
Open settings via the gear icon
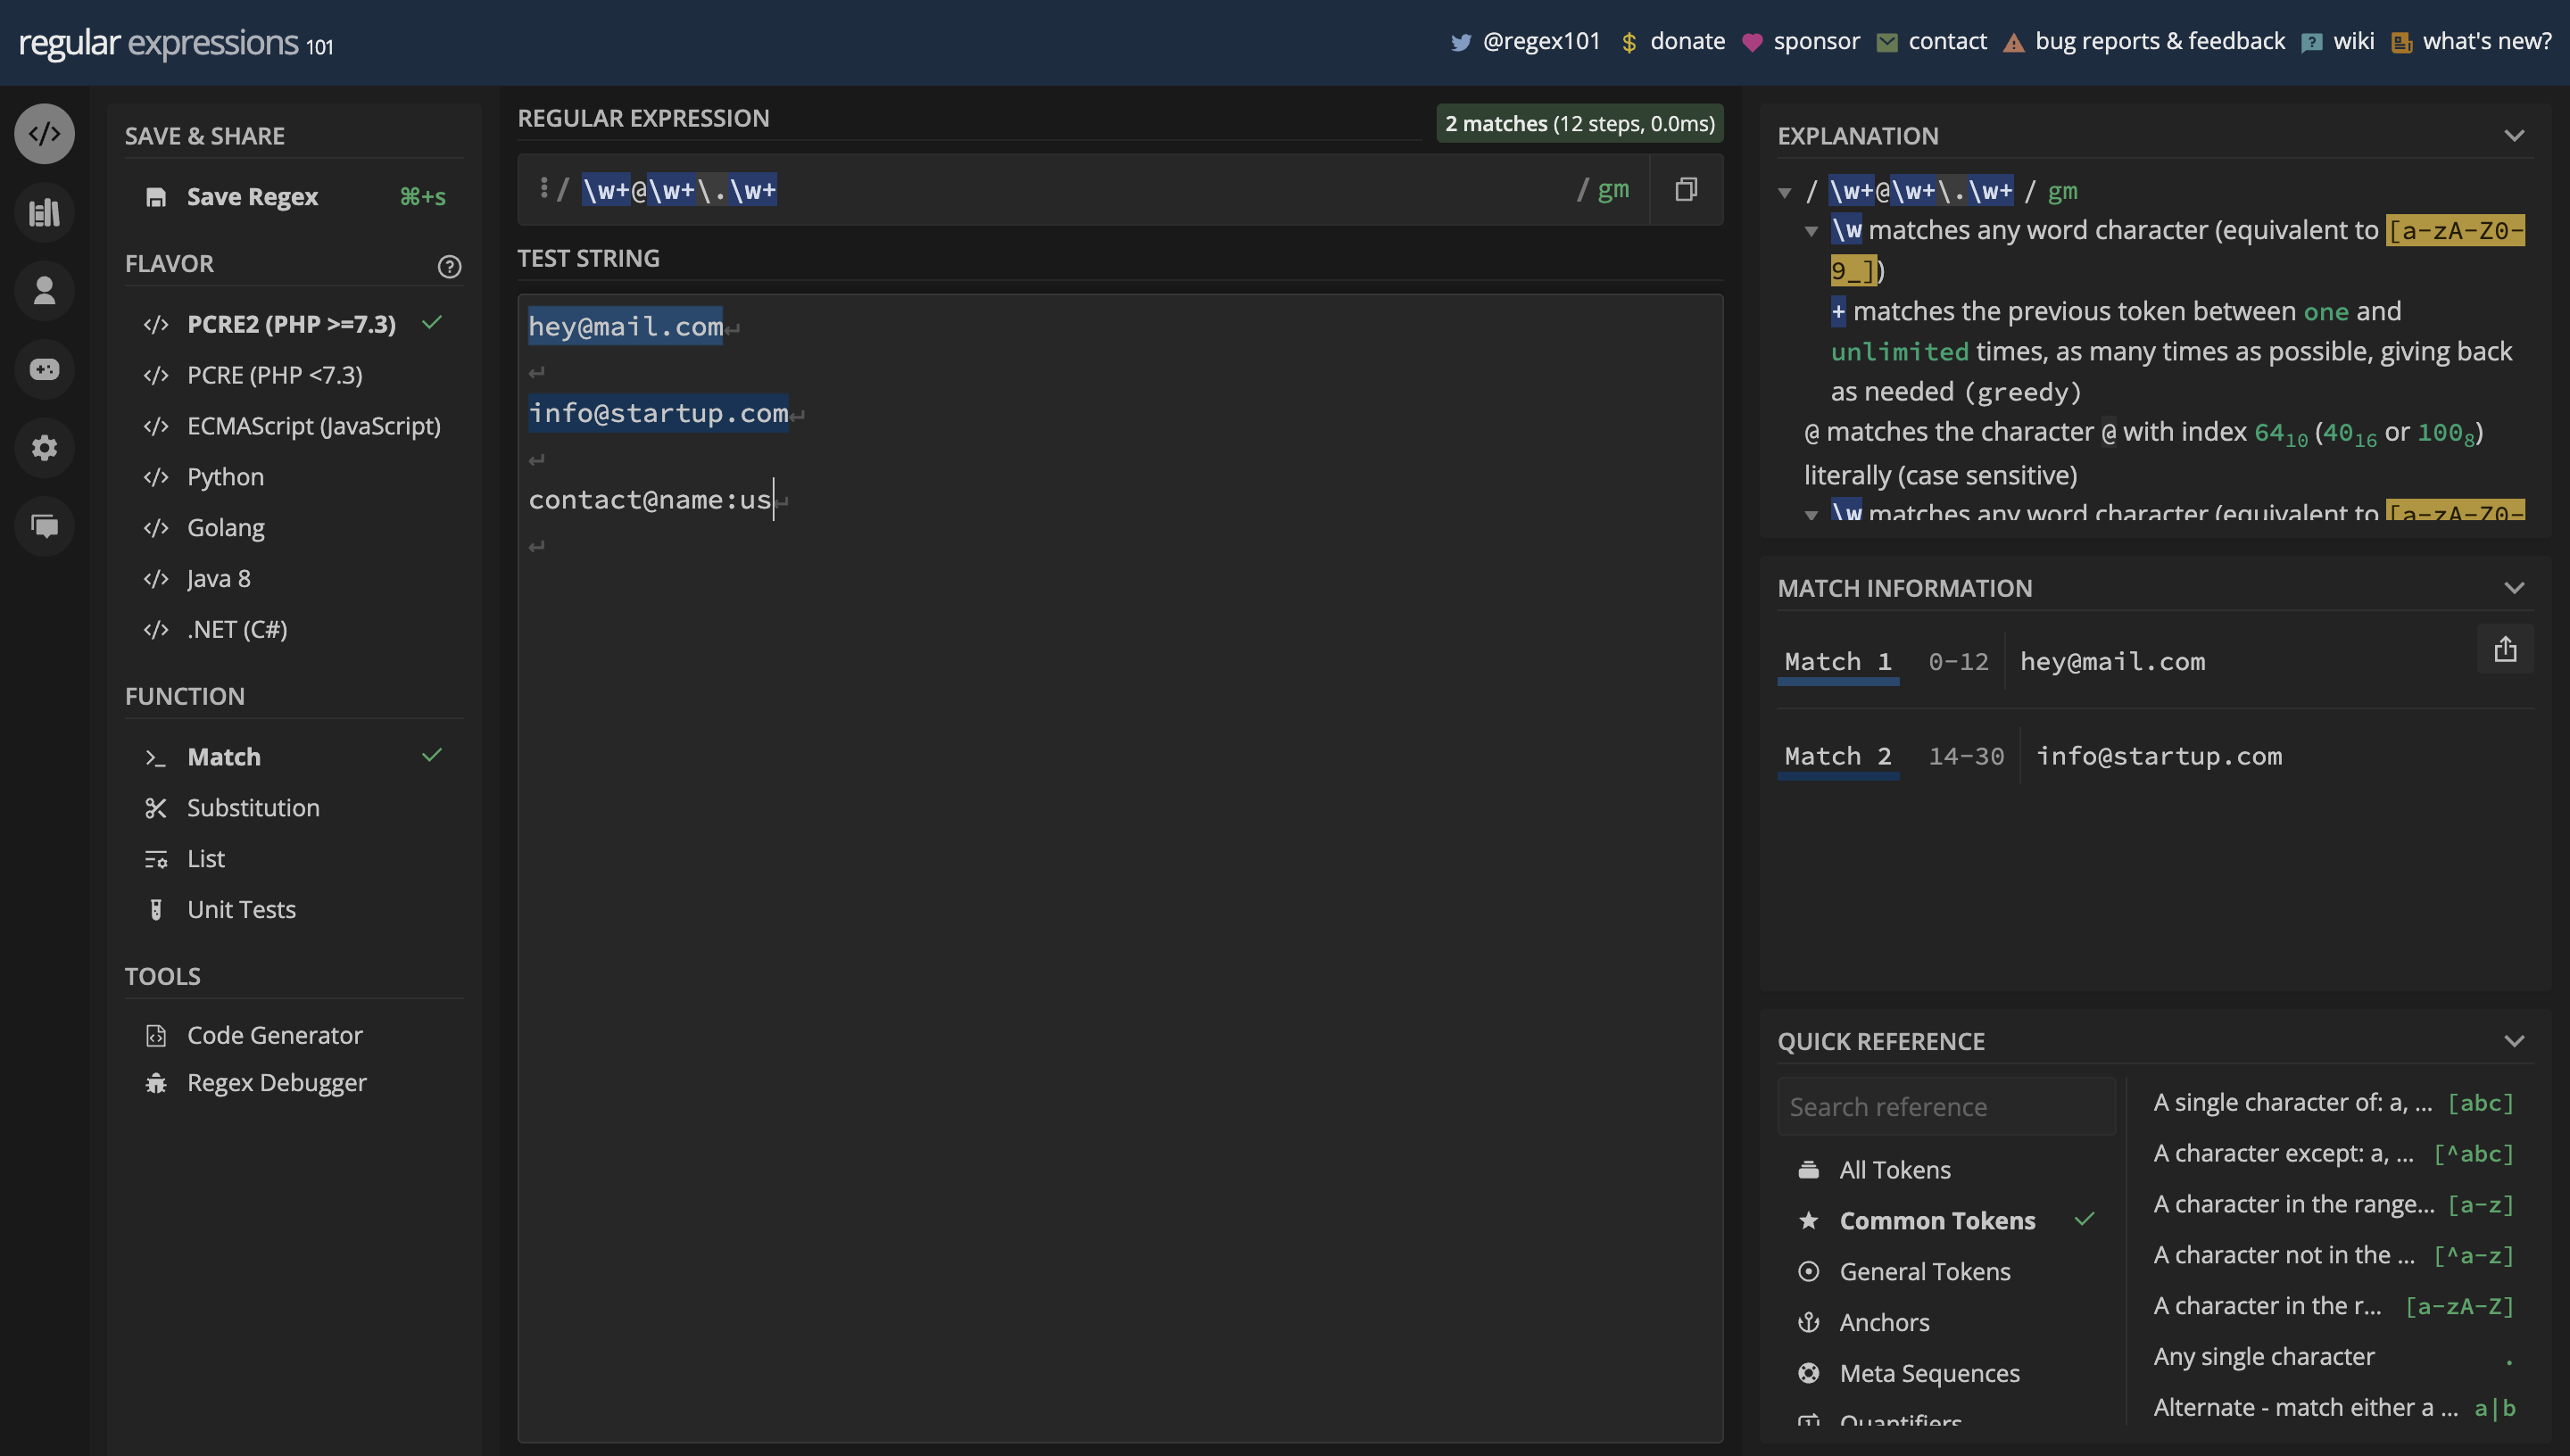[x=44, y=447]
